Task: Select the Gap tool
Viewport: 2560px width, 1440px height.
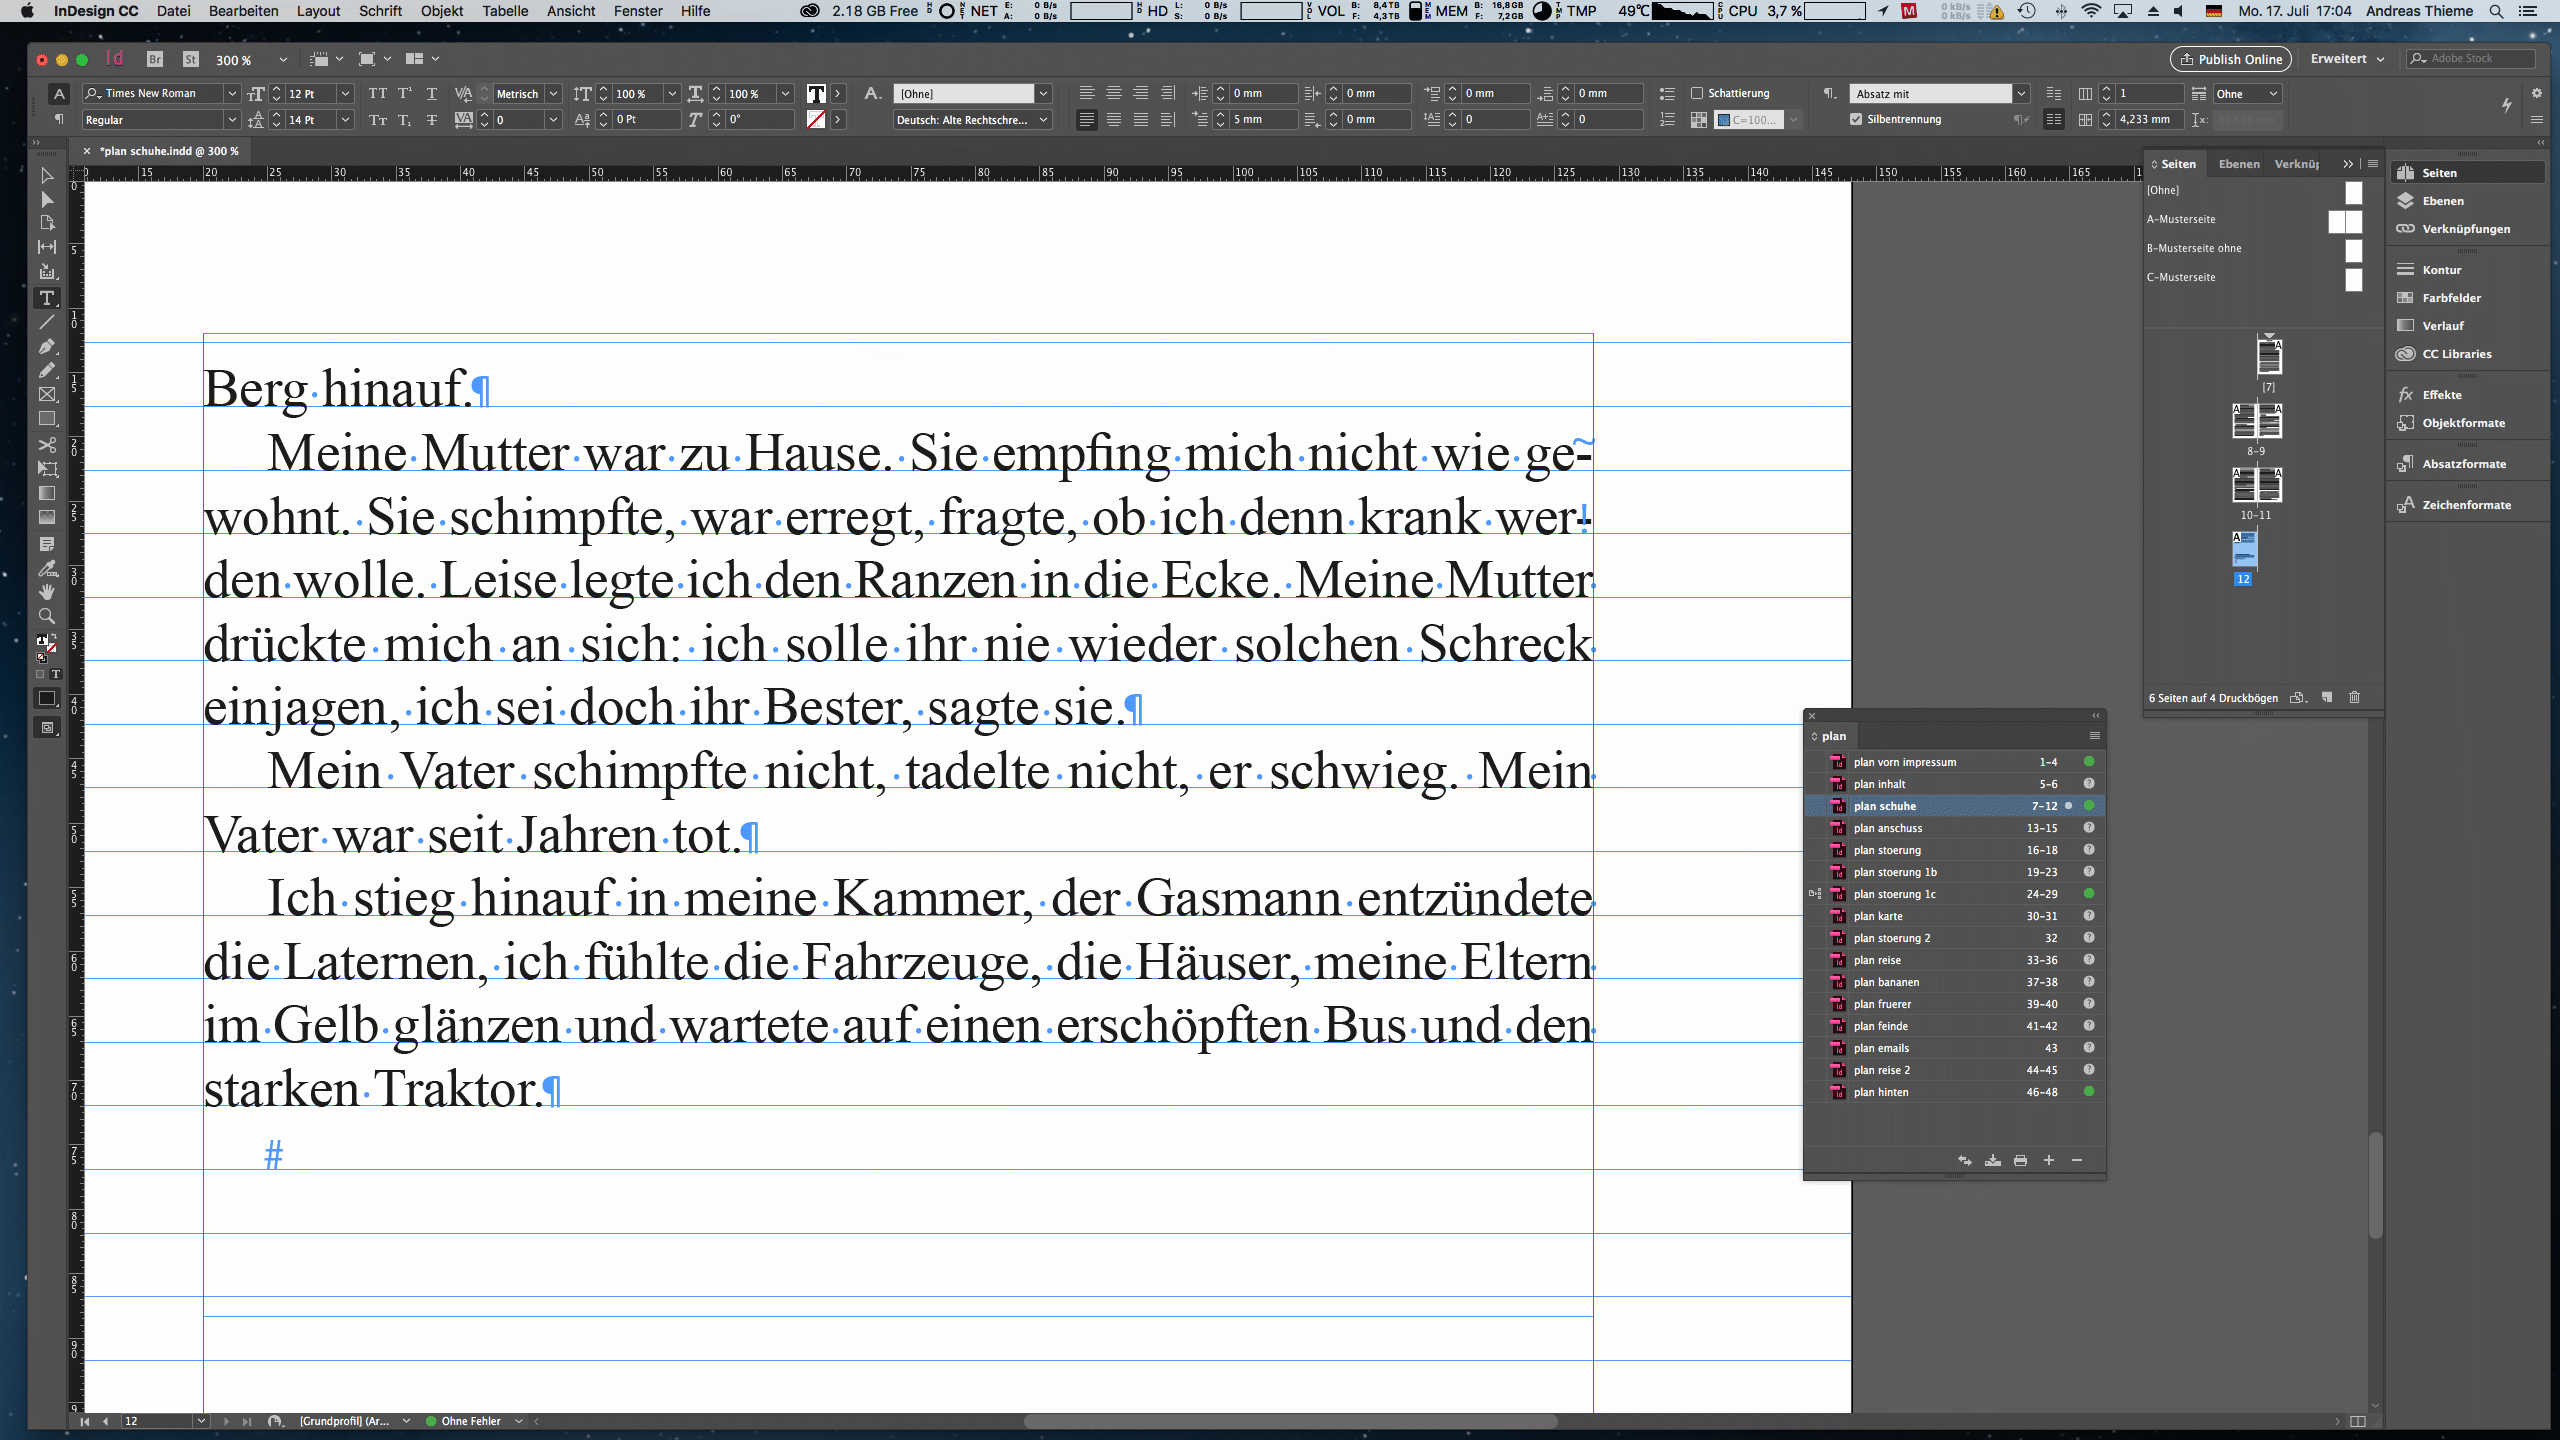Action: [46, 247]
